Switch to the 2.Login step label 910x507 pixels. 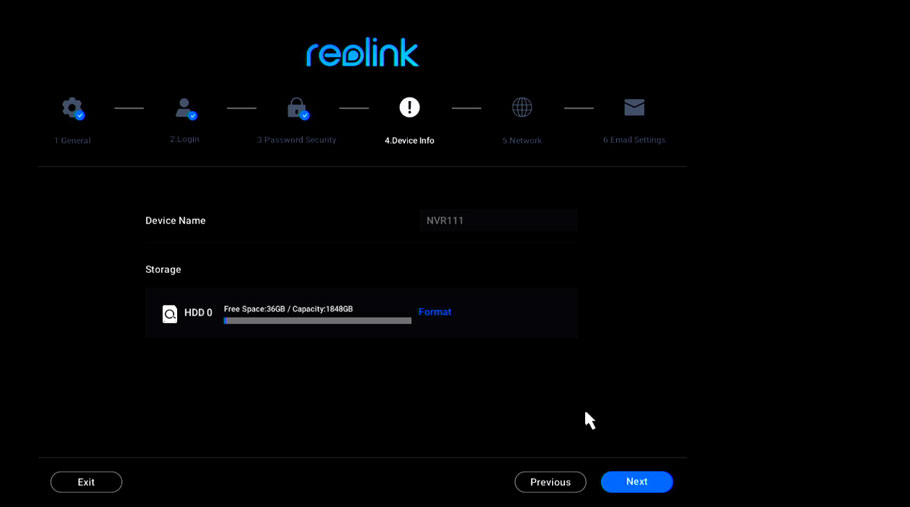tap(184, 139)
